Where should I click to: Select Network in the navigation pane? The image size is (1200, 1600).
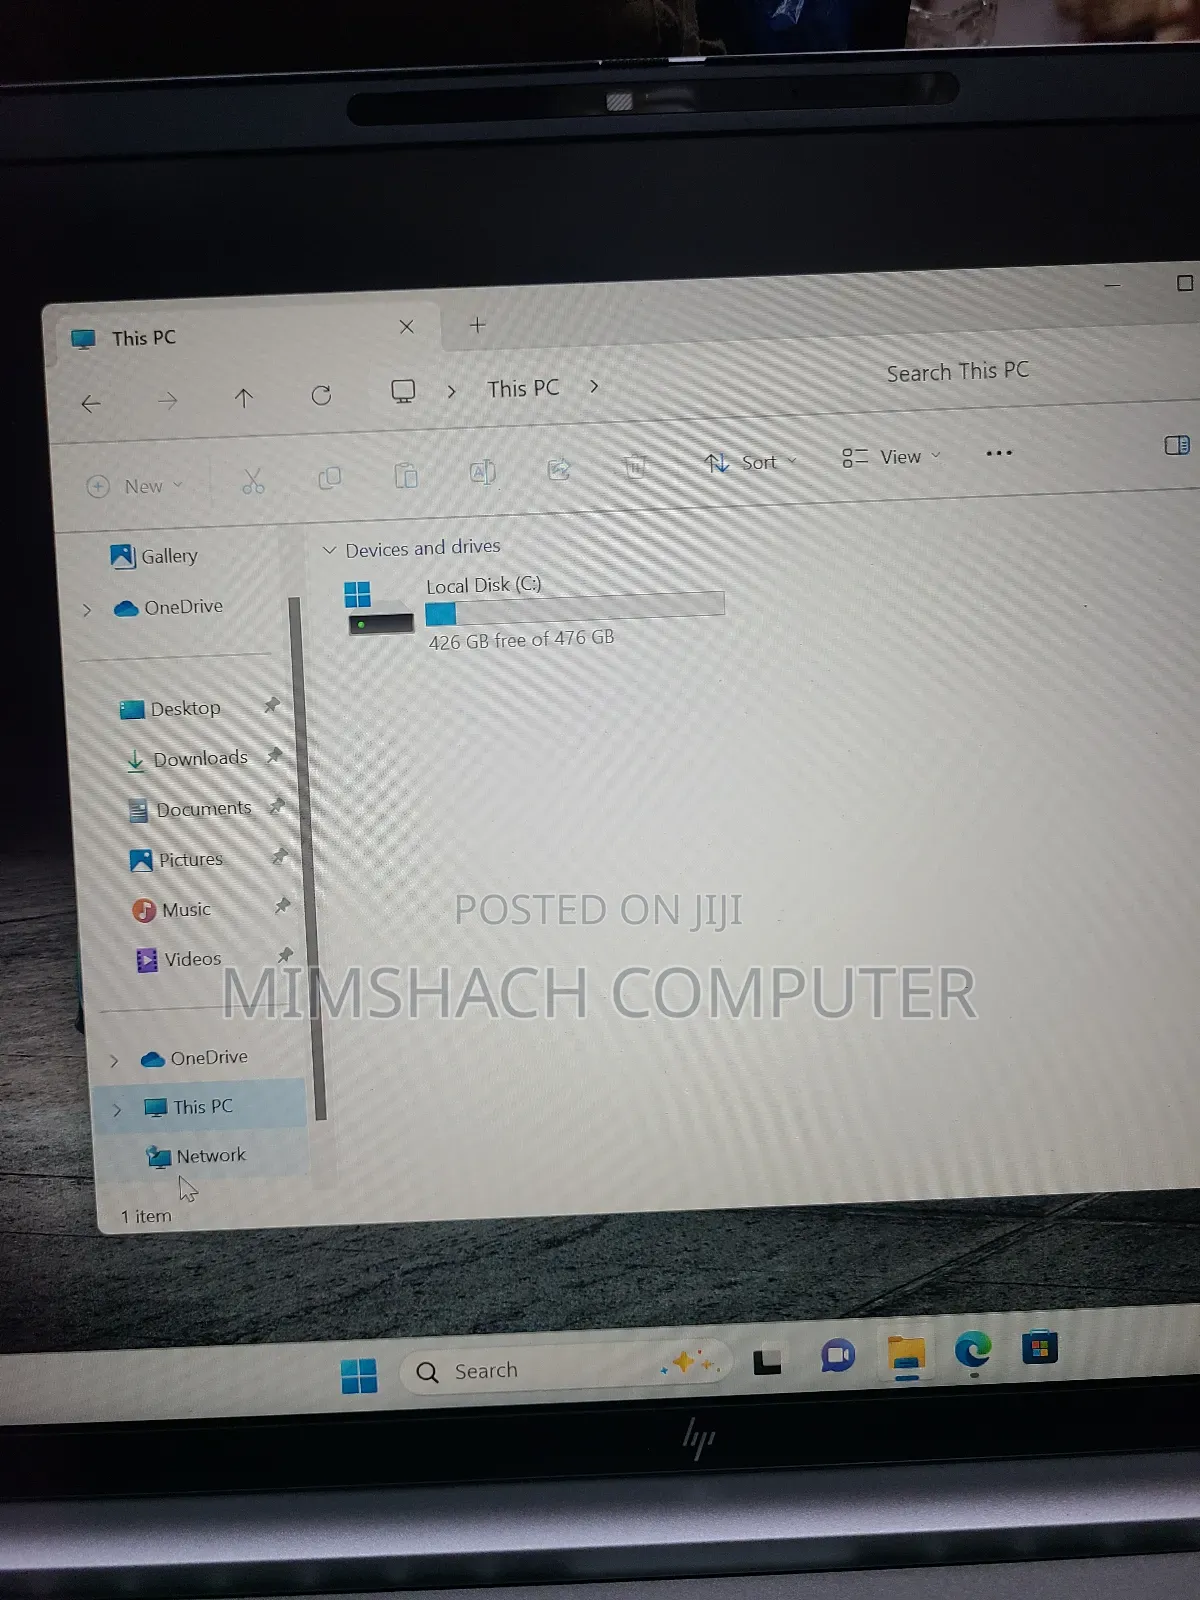196,1156
